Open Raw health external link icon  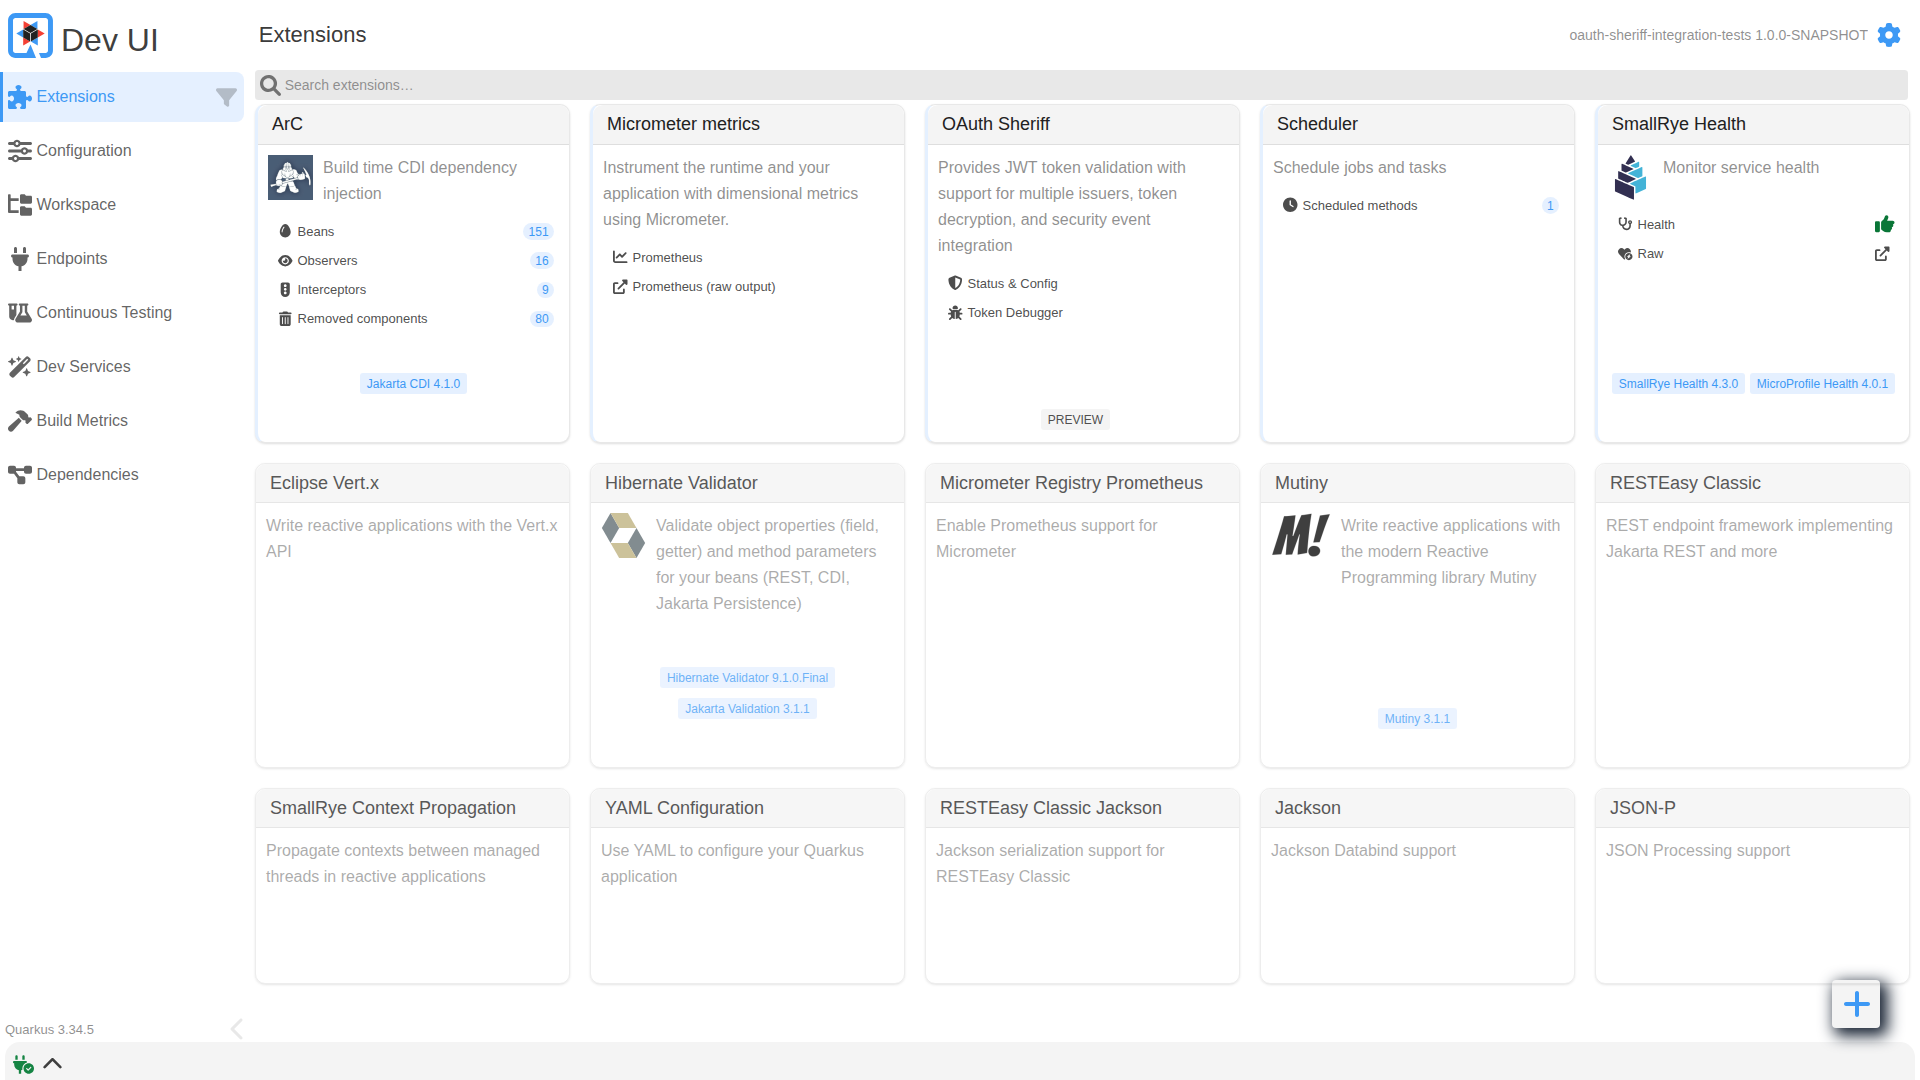(x=1882, y=254)
